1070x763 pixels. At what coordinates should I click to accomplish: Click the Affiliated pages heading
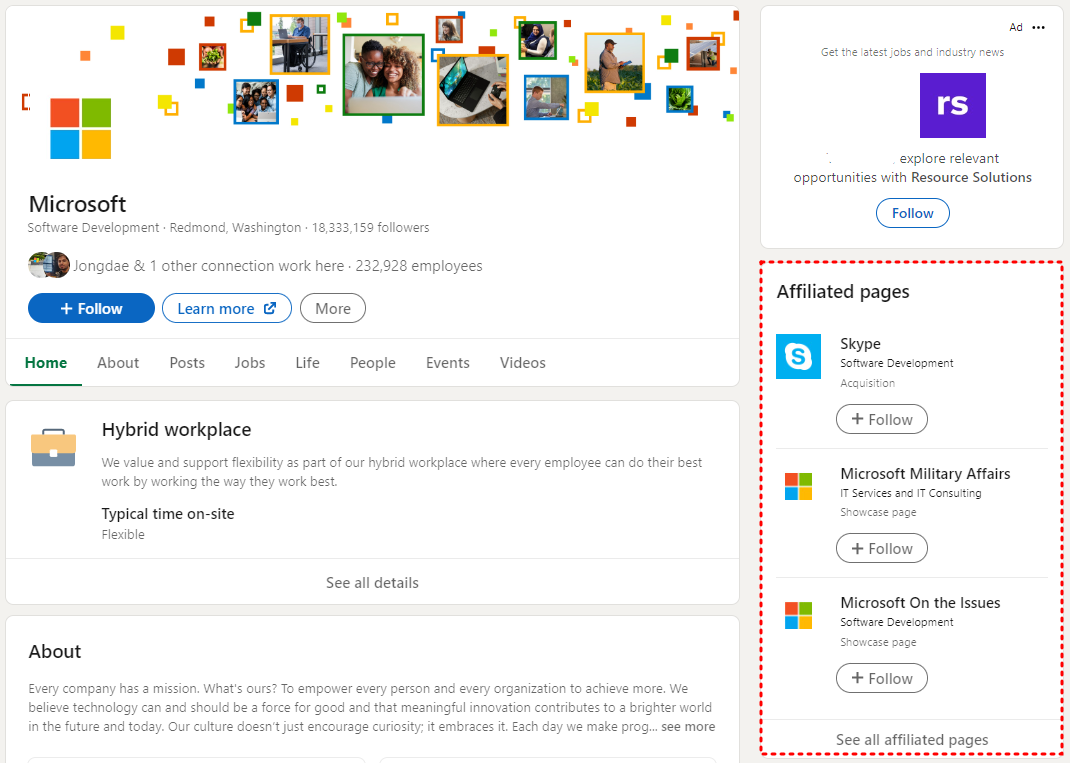843,291
